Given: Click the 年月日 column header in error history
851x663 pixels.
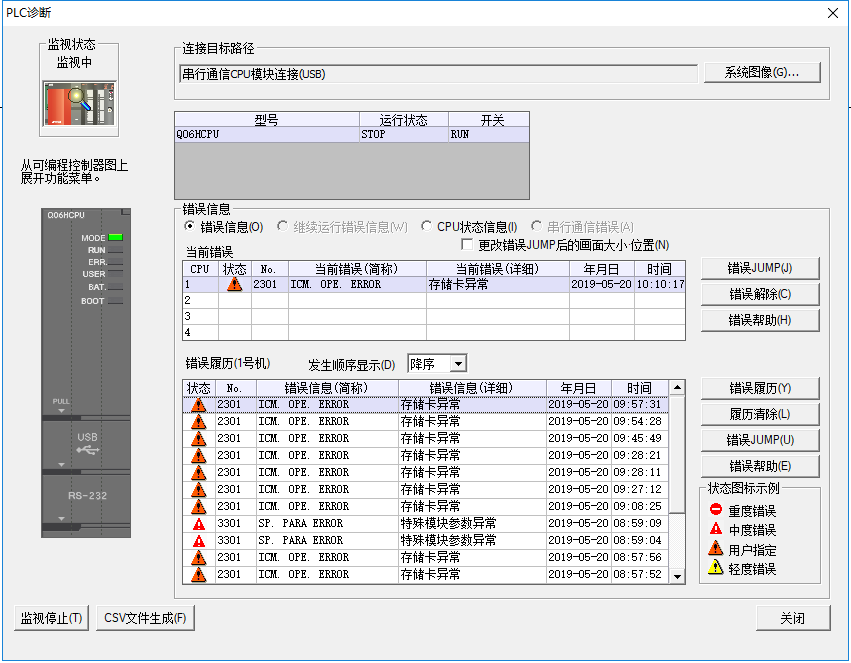Looking at the screenshot, I should click(x=578, y=388).
